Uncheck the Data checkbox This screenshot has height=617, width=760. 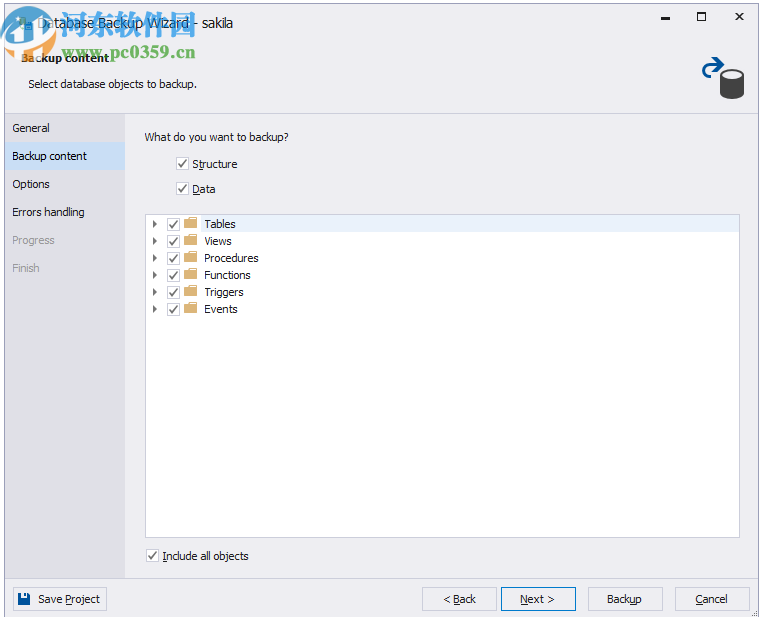click(x=182, y=189)
